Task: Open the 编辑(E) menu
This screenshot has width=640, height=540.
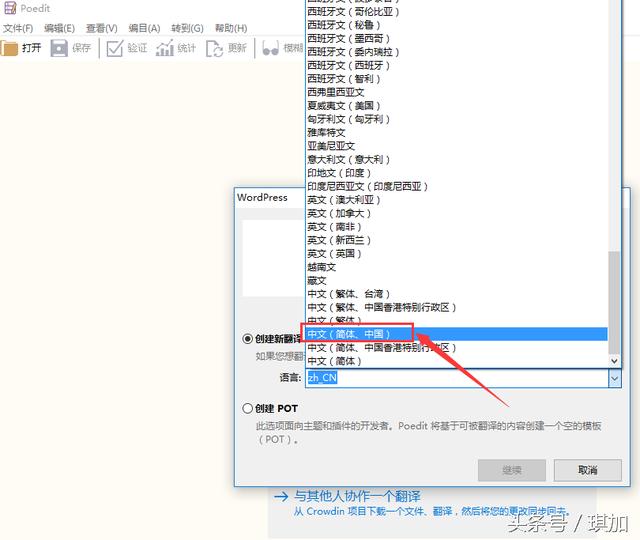Action: coord(60,28)
